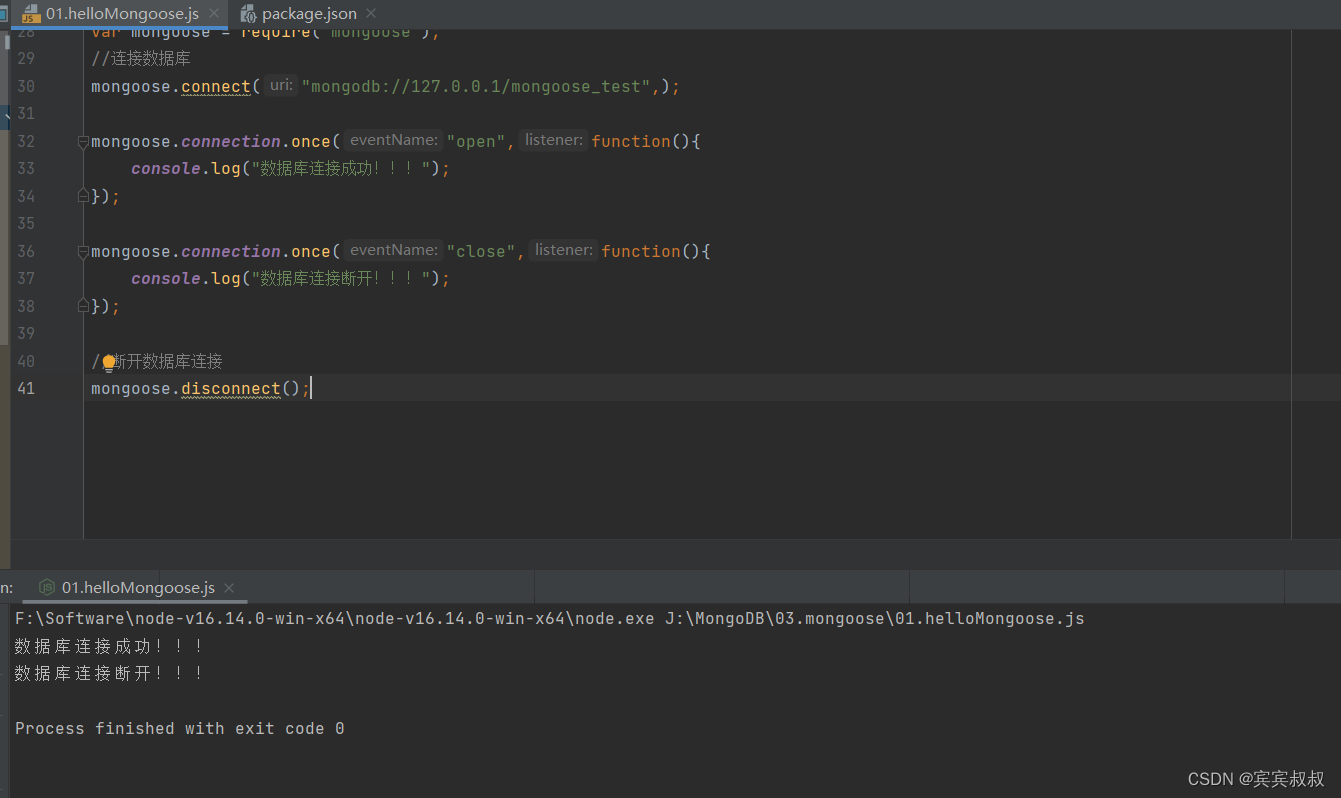
Task: Click the eventName: hint before "close"
Action: tap(394, 251)
